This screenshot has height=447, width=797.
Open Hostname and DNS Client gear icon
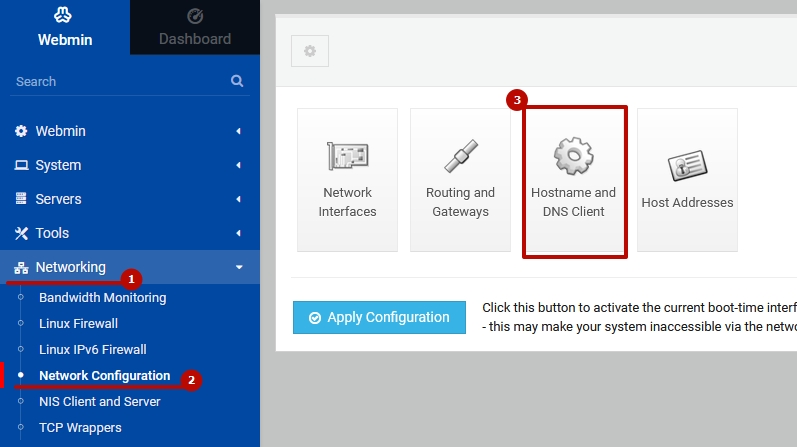574,156
